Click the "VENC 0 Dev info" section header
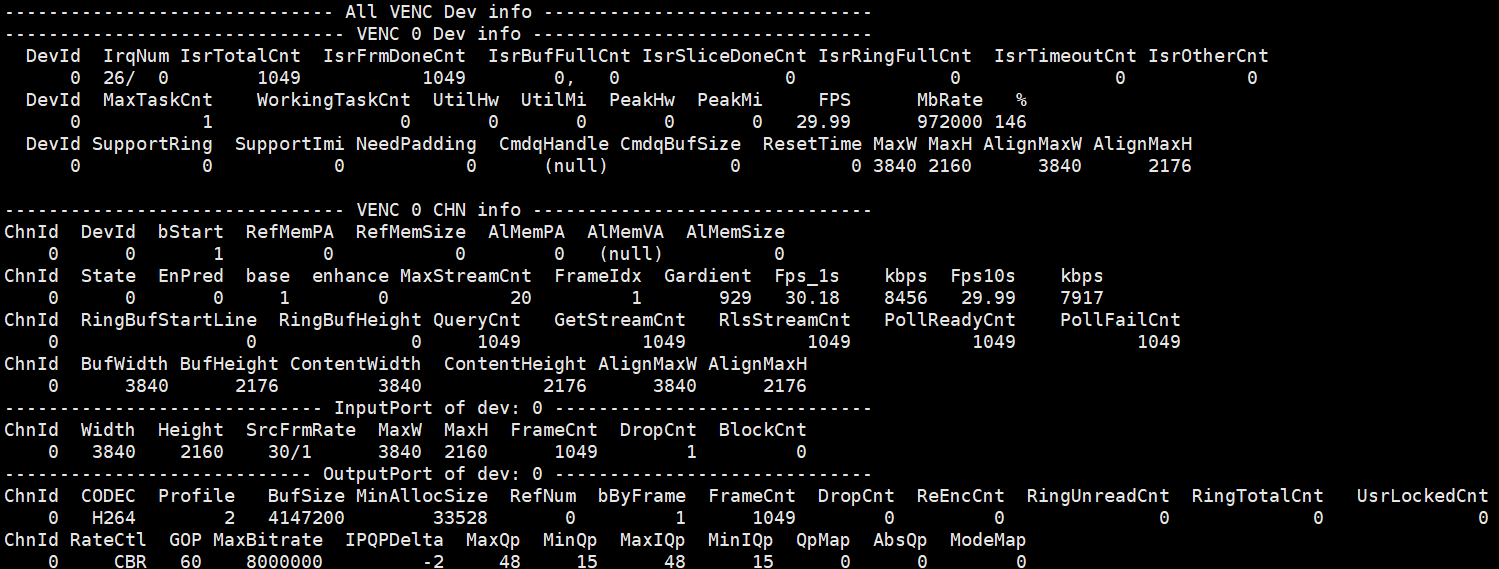1499x569 pixels. coord(438,34)
